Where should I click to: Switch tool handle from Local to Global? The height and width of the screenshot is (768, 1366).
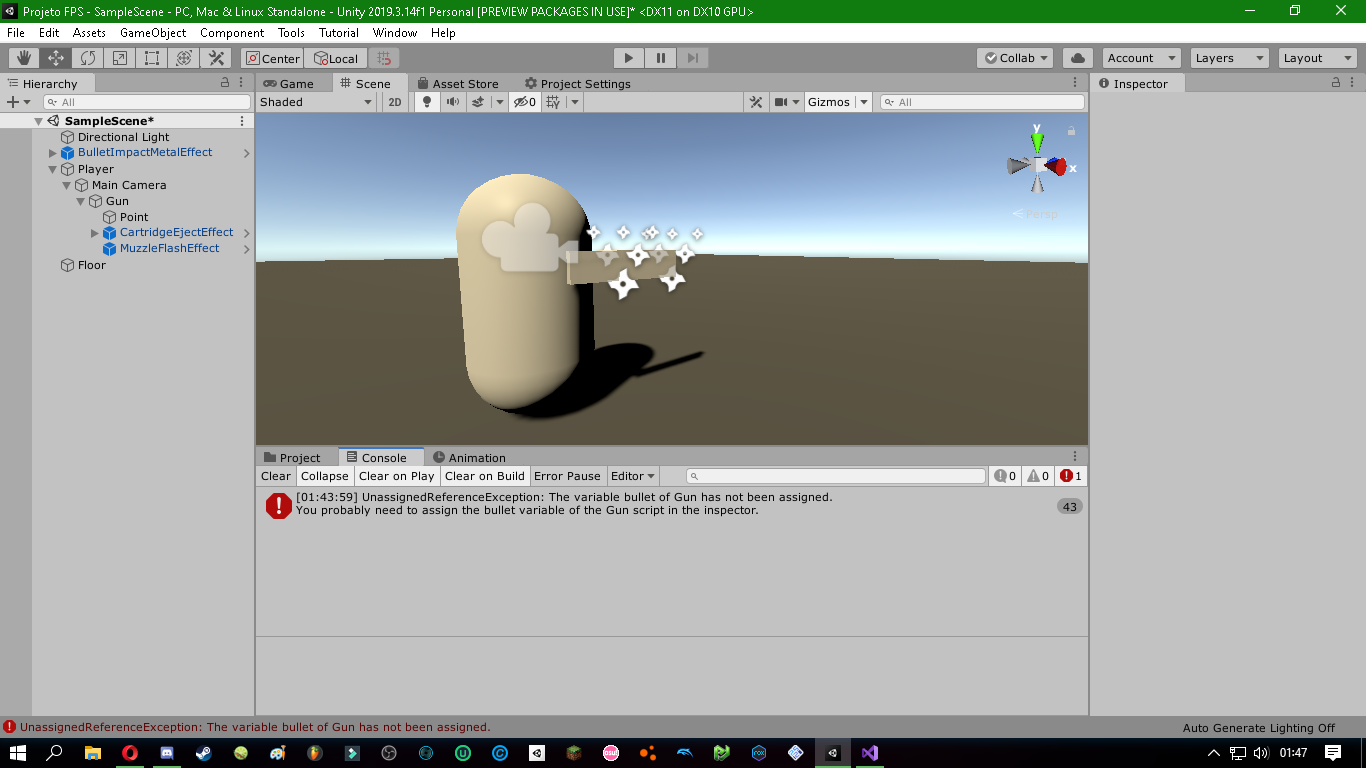[x=336, y=57]
